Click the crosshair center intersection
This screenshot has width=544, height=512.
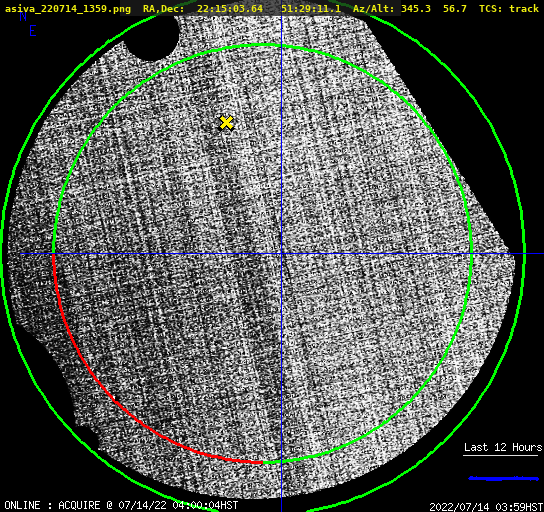(281, 254)
